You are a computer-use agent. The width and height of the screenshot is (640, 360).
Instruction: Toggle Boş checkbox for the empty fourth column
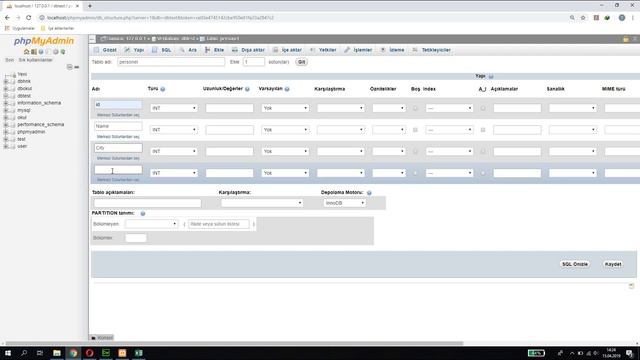(415, 173)
